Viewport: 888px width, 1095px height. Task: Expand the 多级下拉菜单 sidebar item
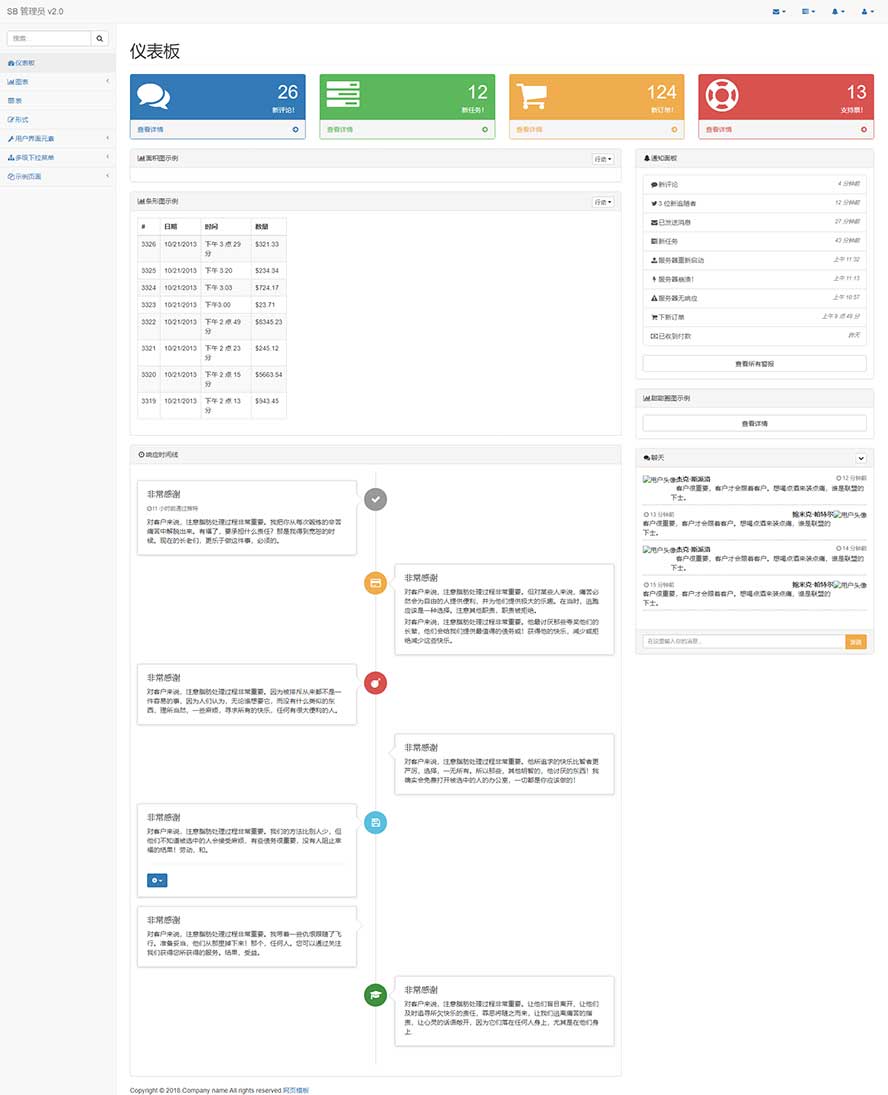tap(57, 157)
